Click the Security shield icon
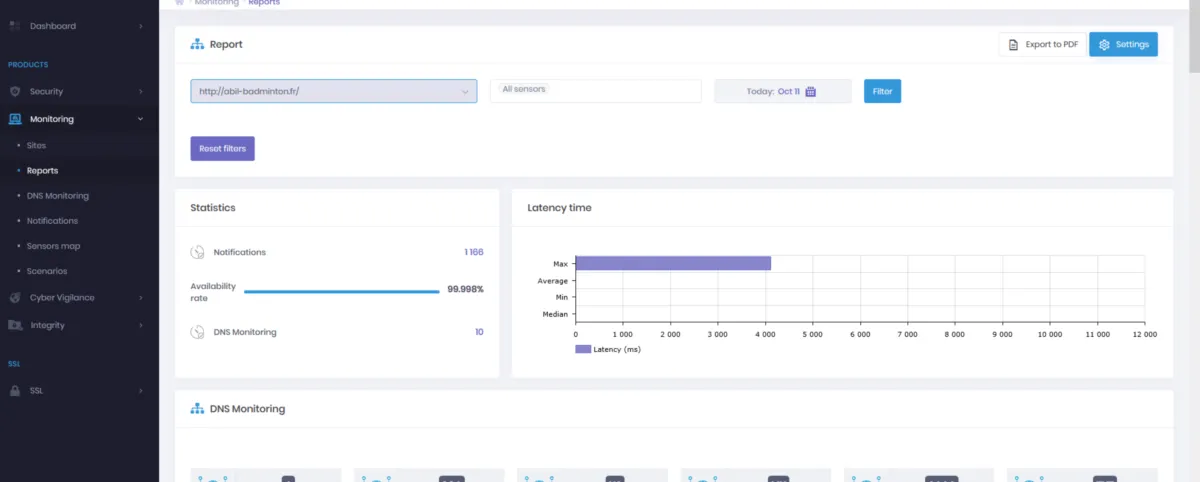The image size is (1200, 482). click(15, 91)
